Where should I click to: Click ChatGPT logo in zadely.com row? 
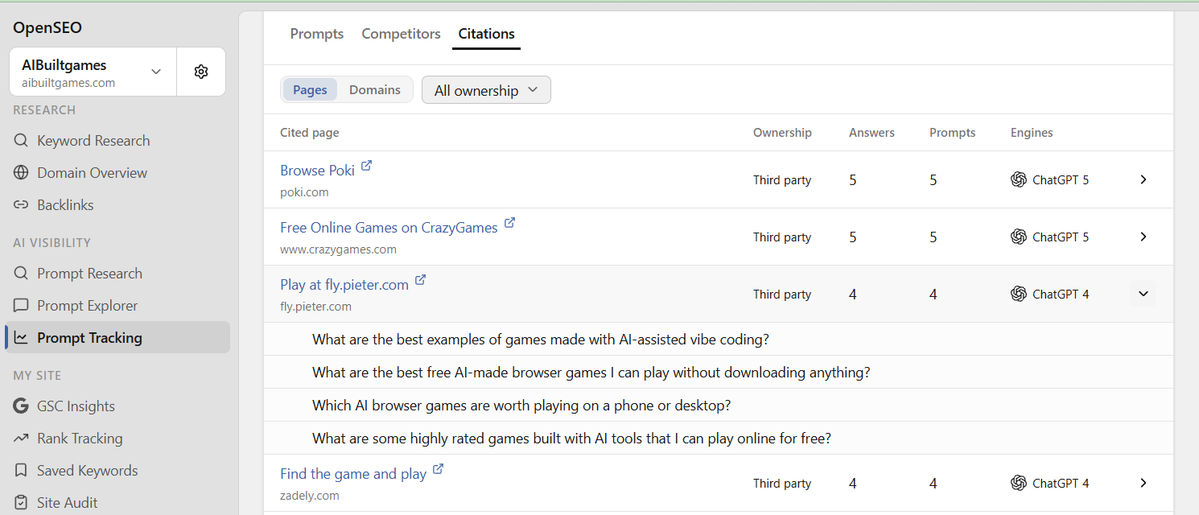pyautogui.click(x=1018, y=483)
